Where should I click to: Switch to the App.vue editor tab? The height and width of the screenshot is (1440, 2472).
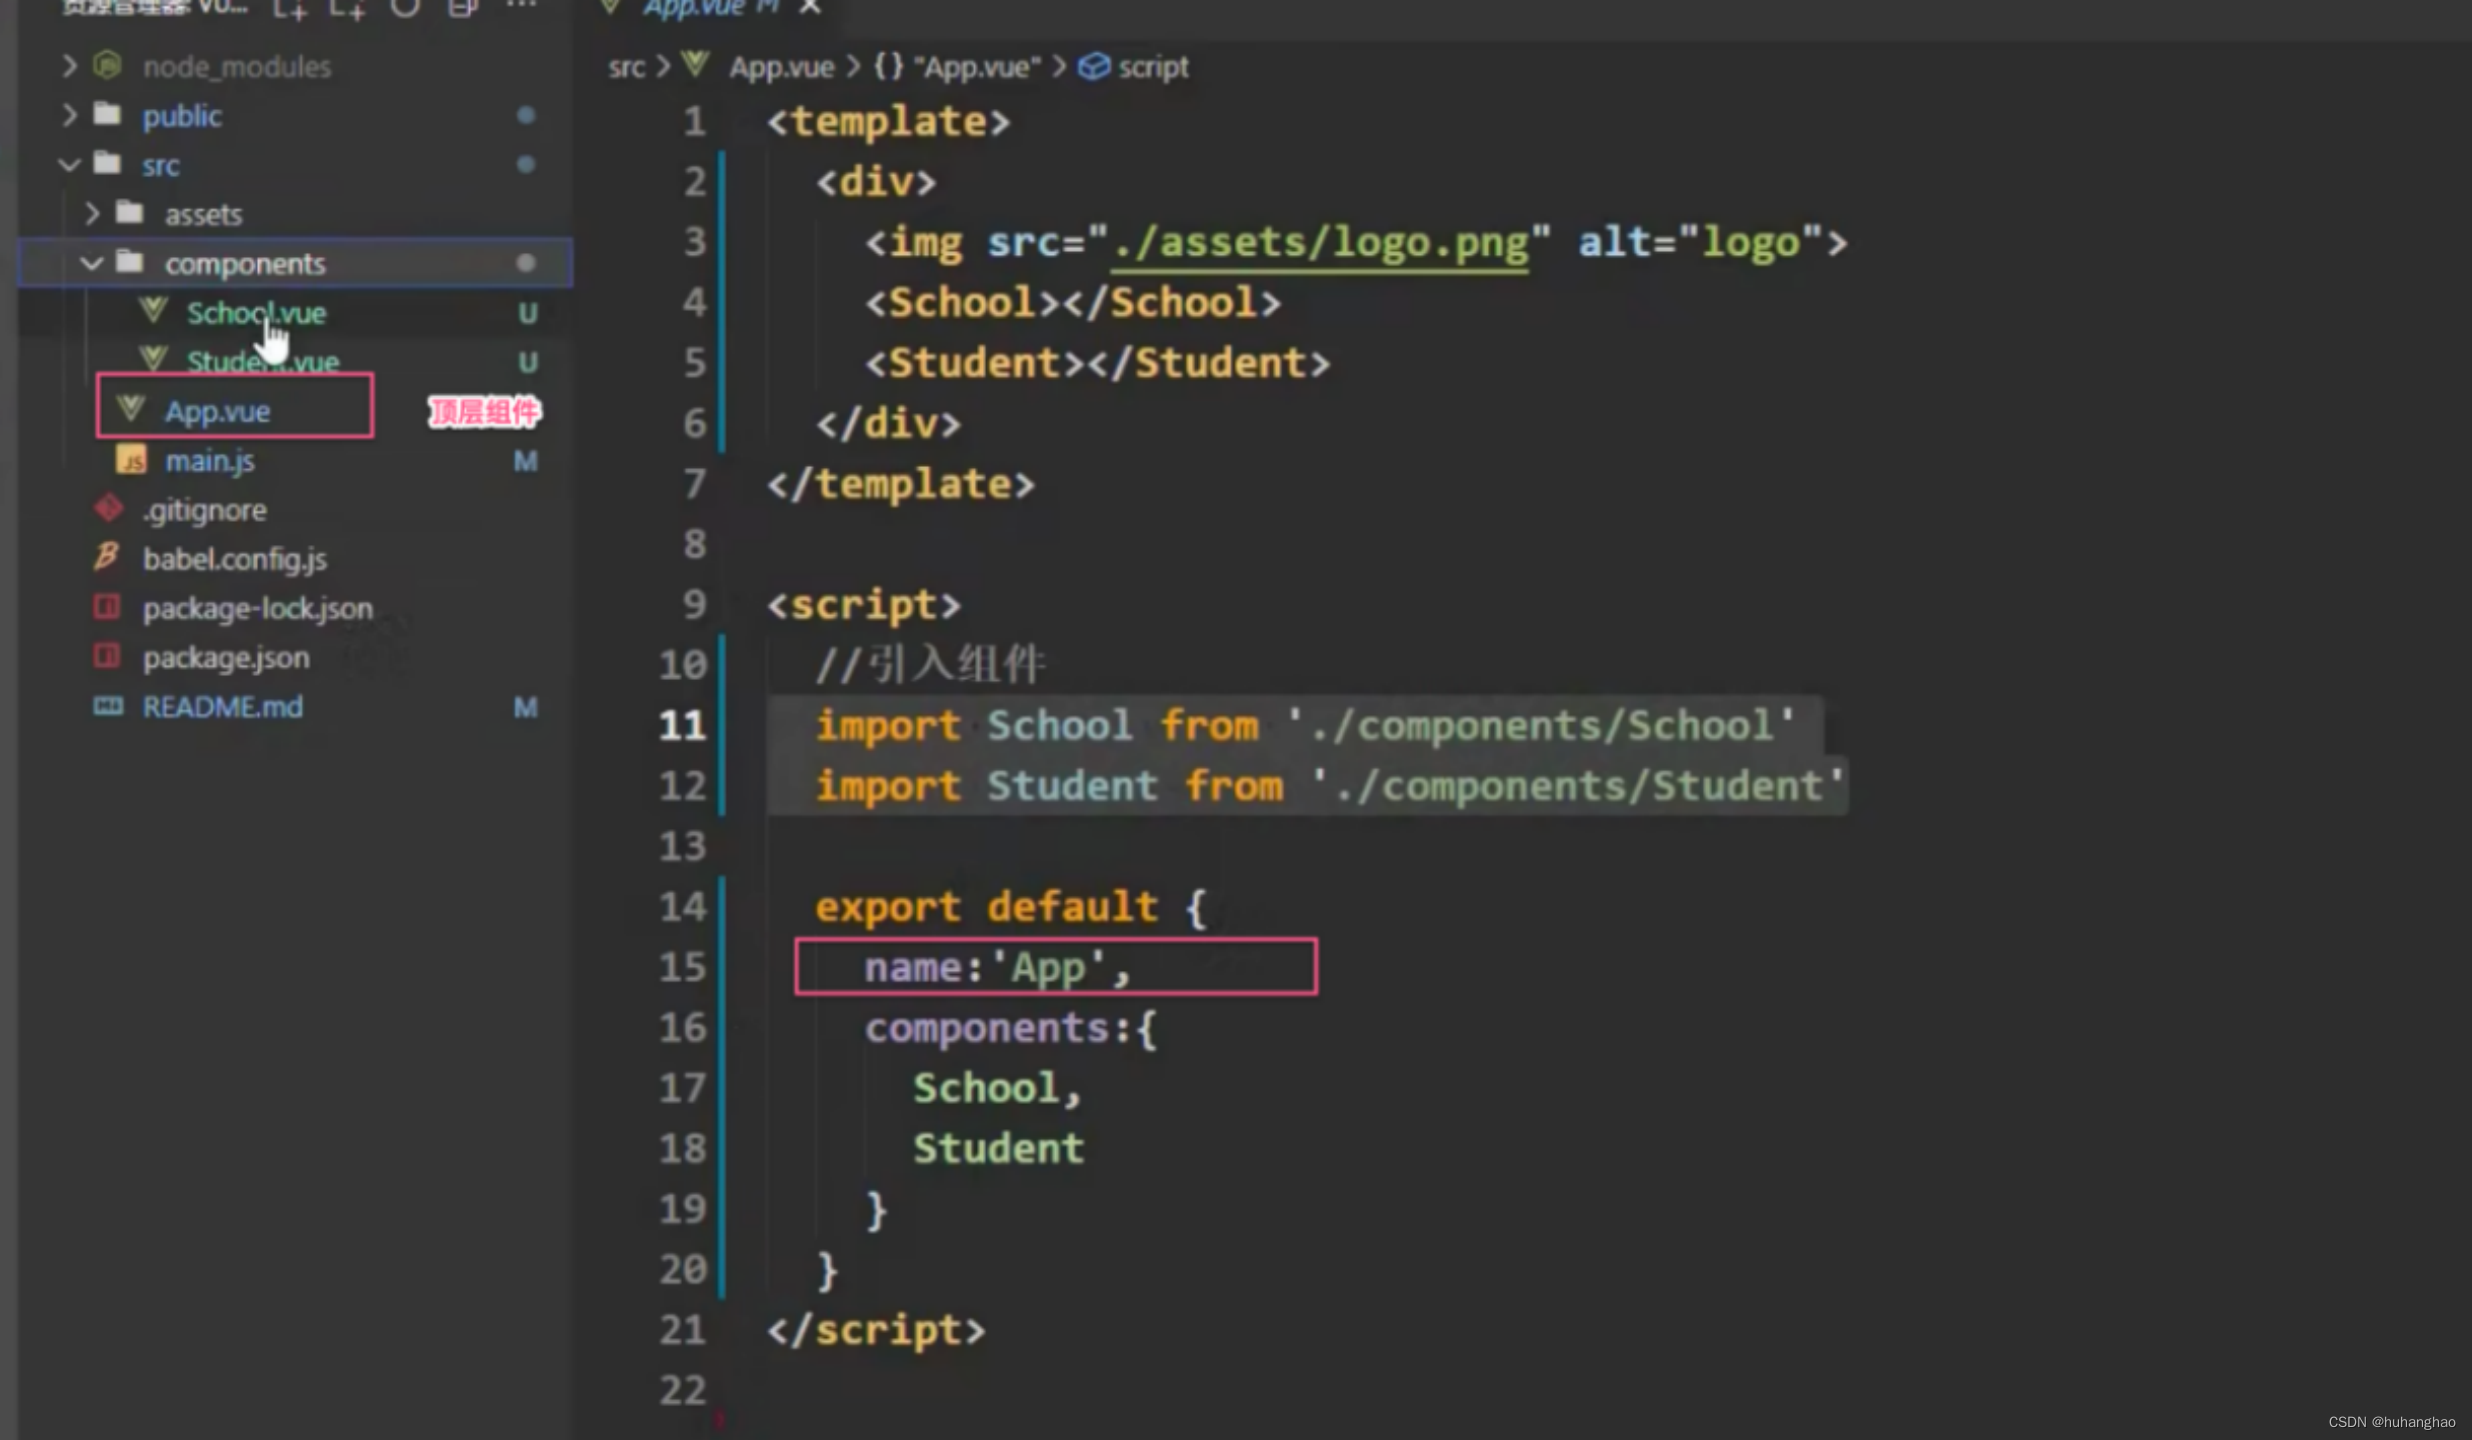pos(695,8)
